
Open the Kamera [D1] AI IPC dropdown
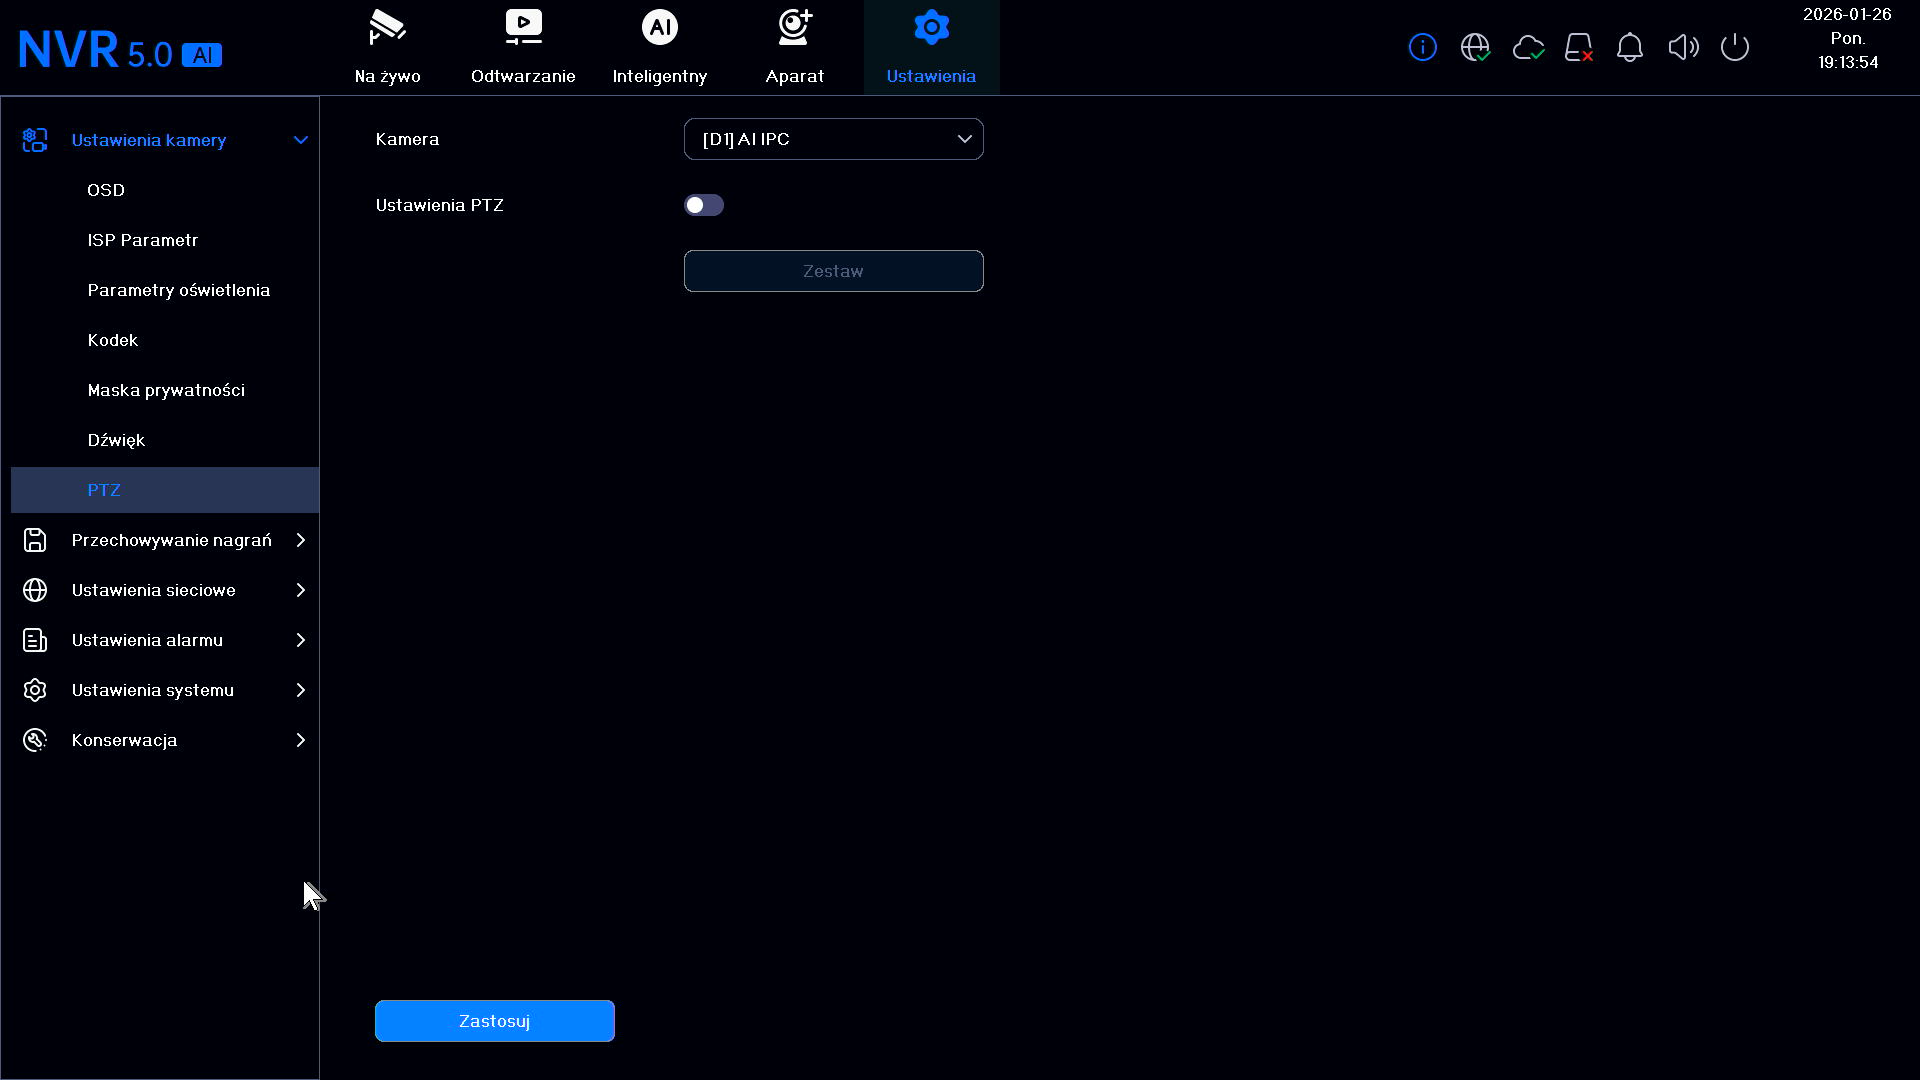(x=834, y=139)
